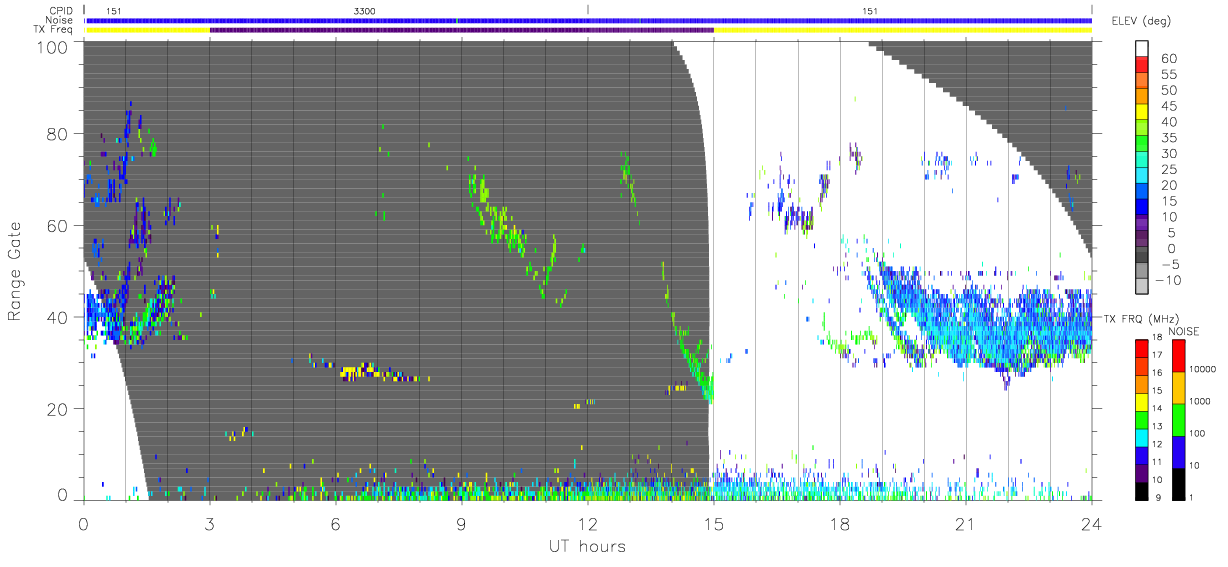
Task: Pick the yellow cell in the ELEV colorbar
Action: coord(1143,111)
